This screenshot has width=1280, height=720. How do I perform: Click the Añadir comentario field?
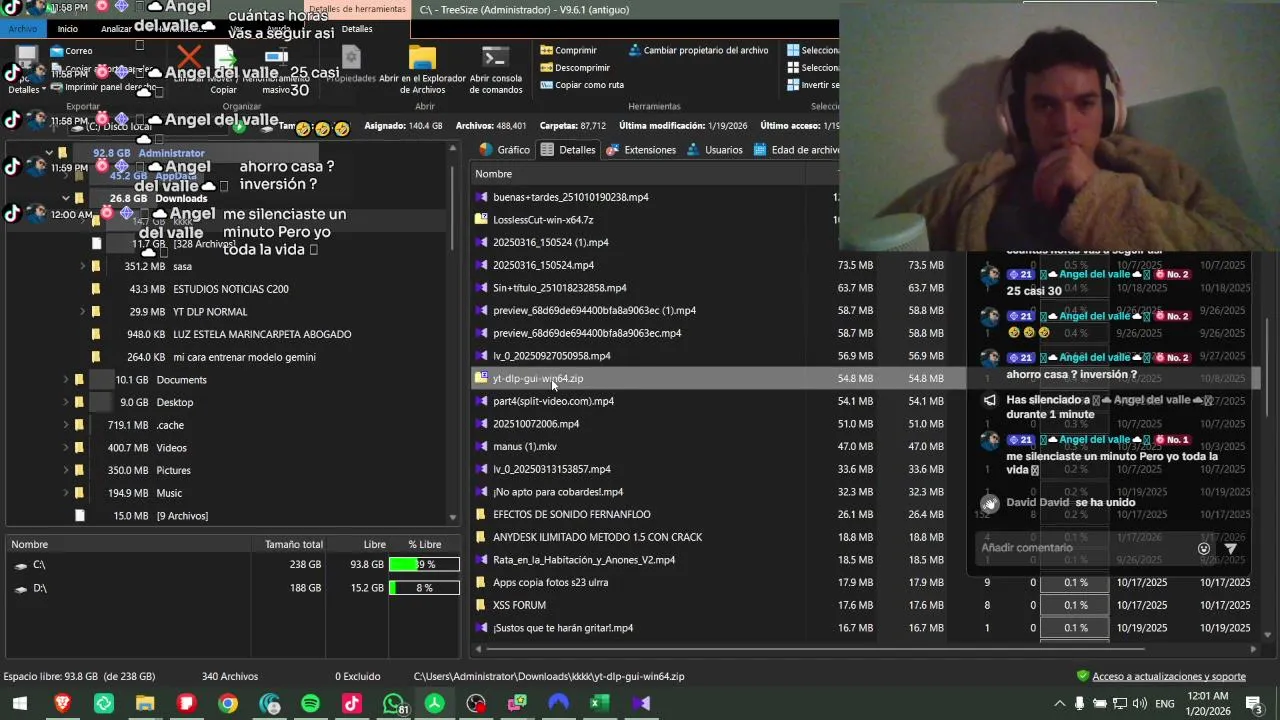point(1085,548)
